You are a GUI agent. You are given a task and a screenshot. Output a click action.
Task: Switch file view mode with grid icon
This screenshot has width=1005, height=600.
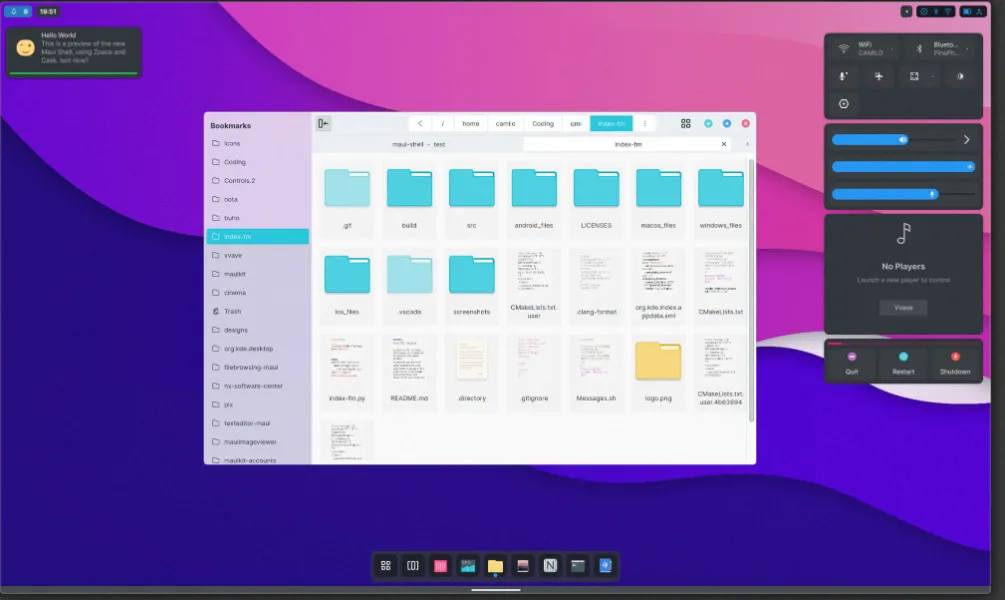685,124
